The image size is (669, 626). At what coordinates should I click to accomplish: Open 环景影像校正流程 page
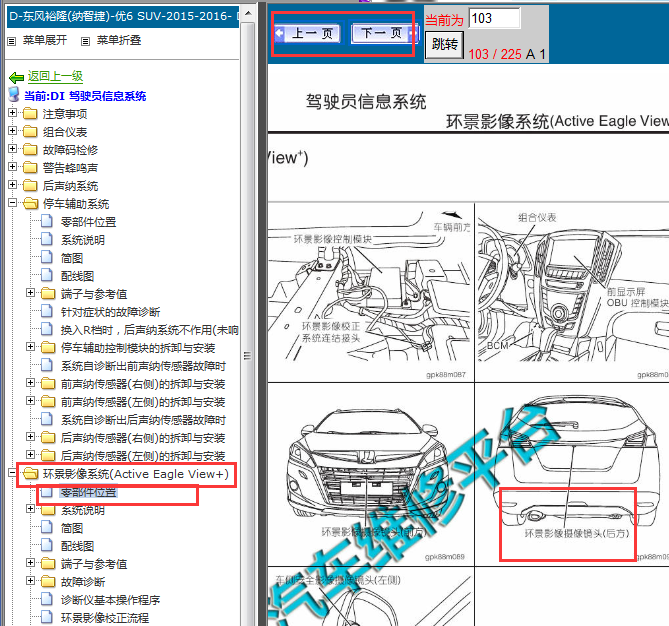coord(105,618)
